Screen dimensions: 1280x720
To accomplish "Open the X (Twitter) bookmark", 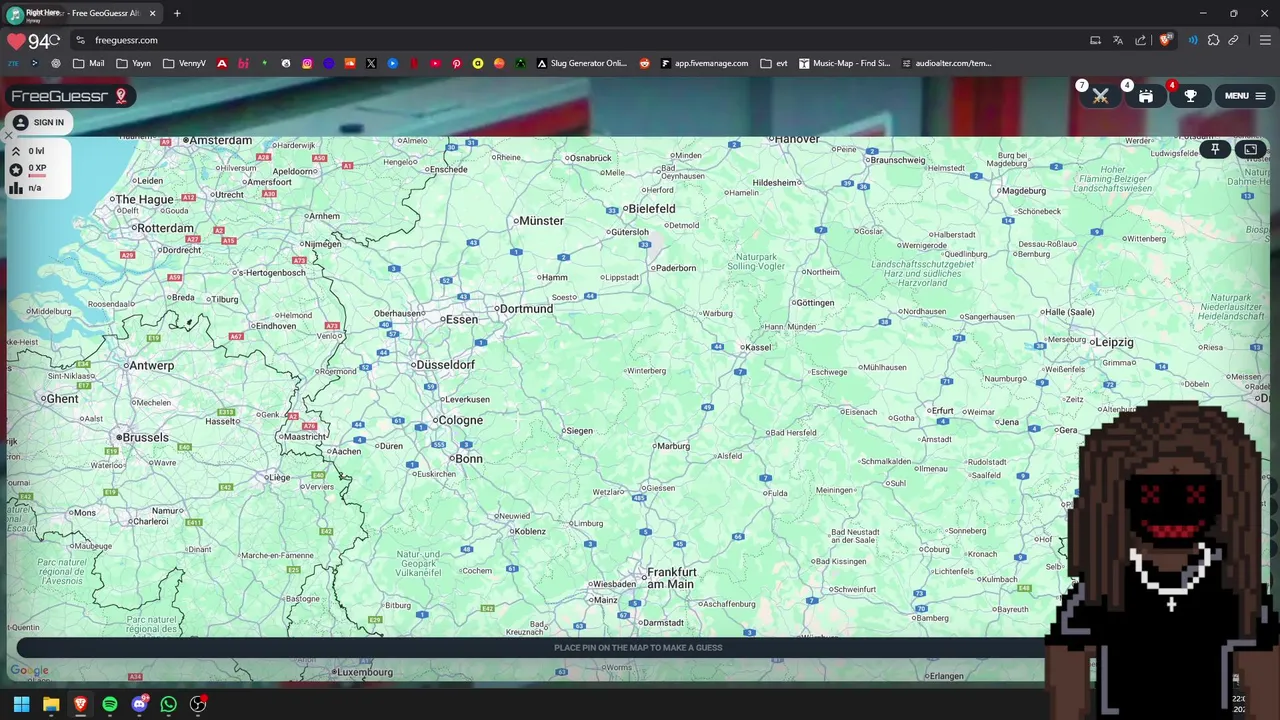I will click(371, 63).
